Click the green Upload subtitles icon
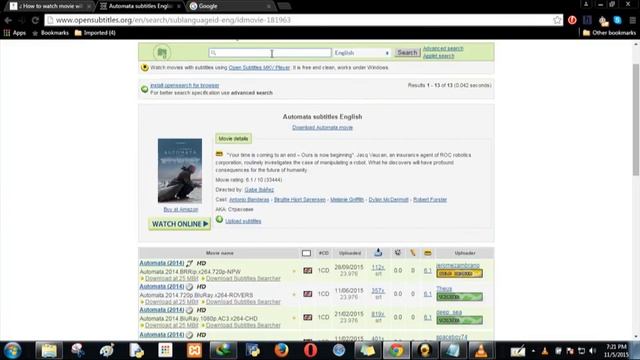 [219, 220]
